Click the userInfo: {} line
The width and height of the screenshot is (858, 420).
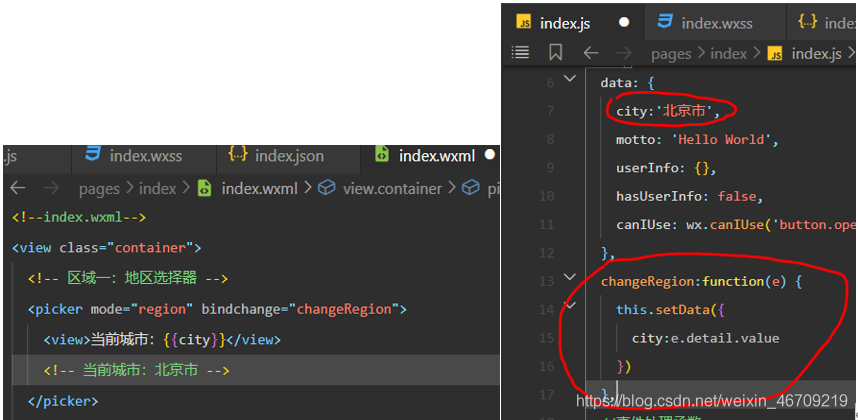pyautogui.click(x=666, y=168)
